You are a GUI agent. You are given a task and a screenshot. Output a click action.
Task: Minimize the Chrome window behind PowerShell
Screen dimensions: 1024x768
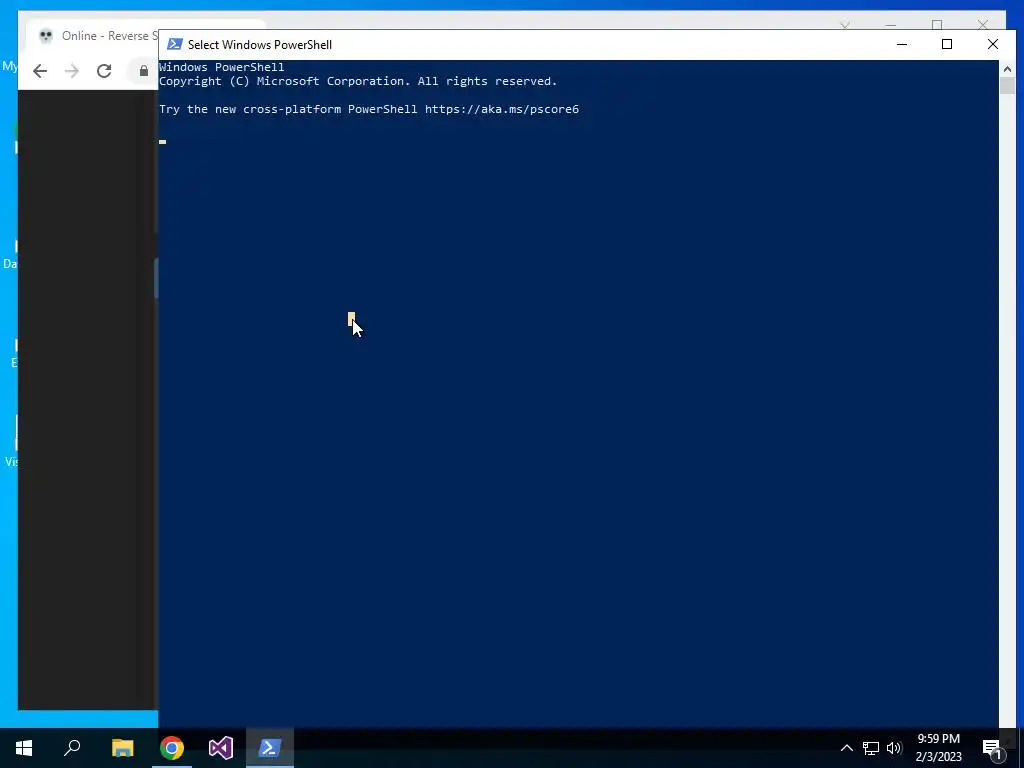[x=891, y=25]
